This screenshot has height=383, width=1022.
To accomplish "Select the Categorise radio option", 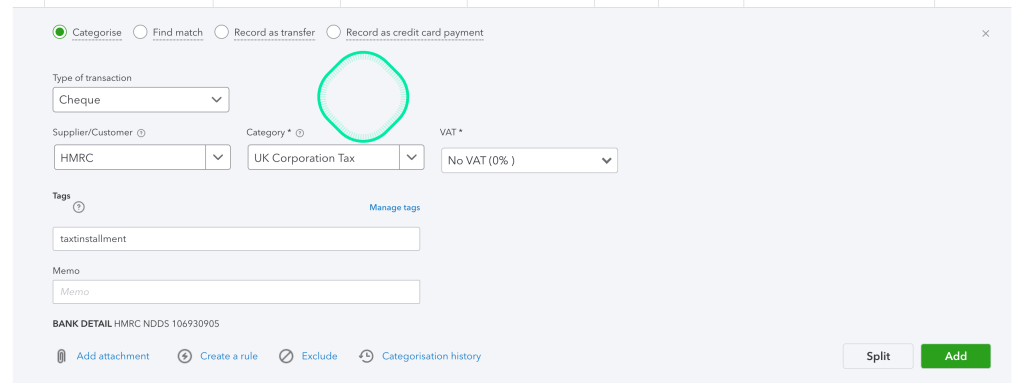I will click(60, 32).
